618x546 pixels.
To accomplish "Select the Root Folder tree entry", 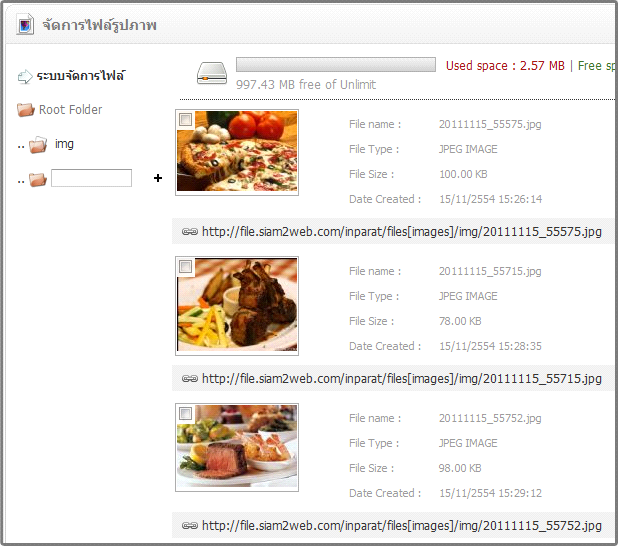I will pos(71,110).
